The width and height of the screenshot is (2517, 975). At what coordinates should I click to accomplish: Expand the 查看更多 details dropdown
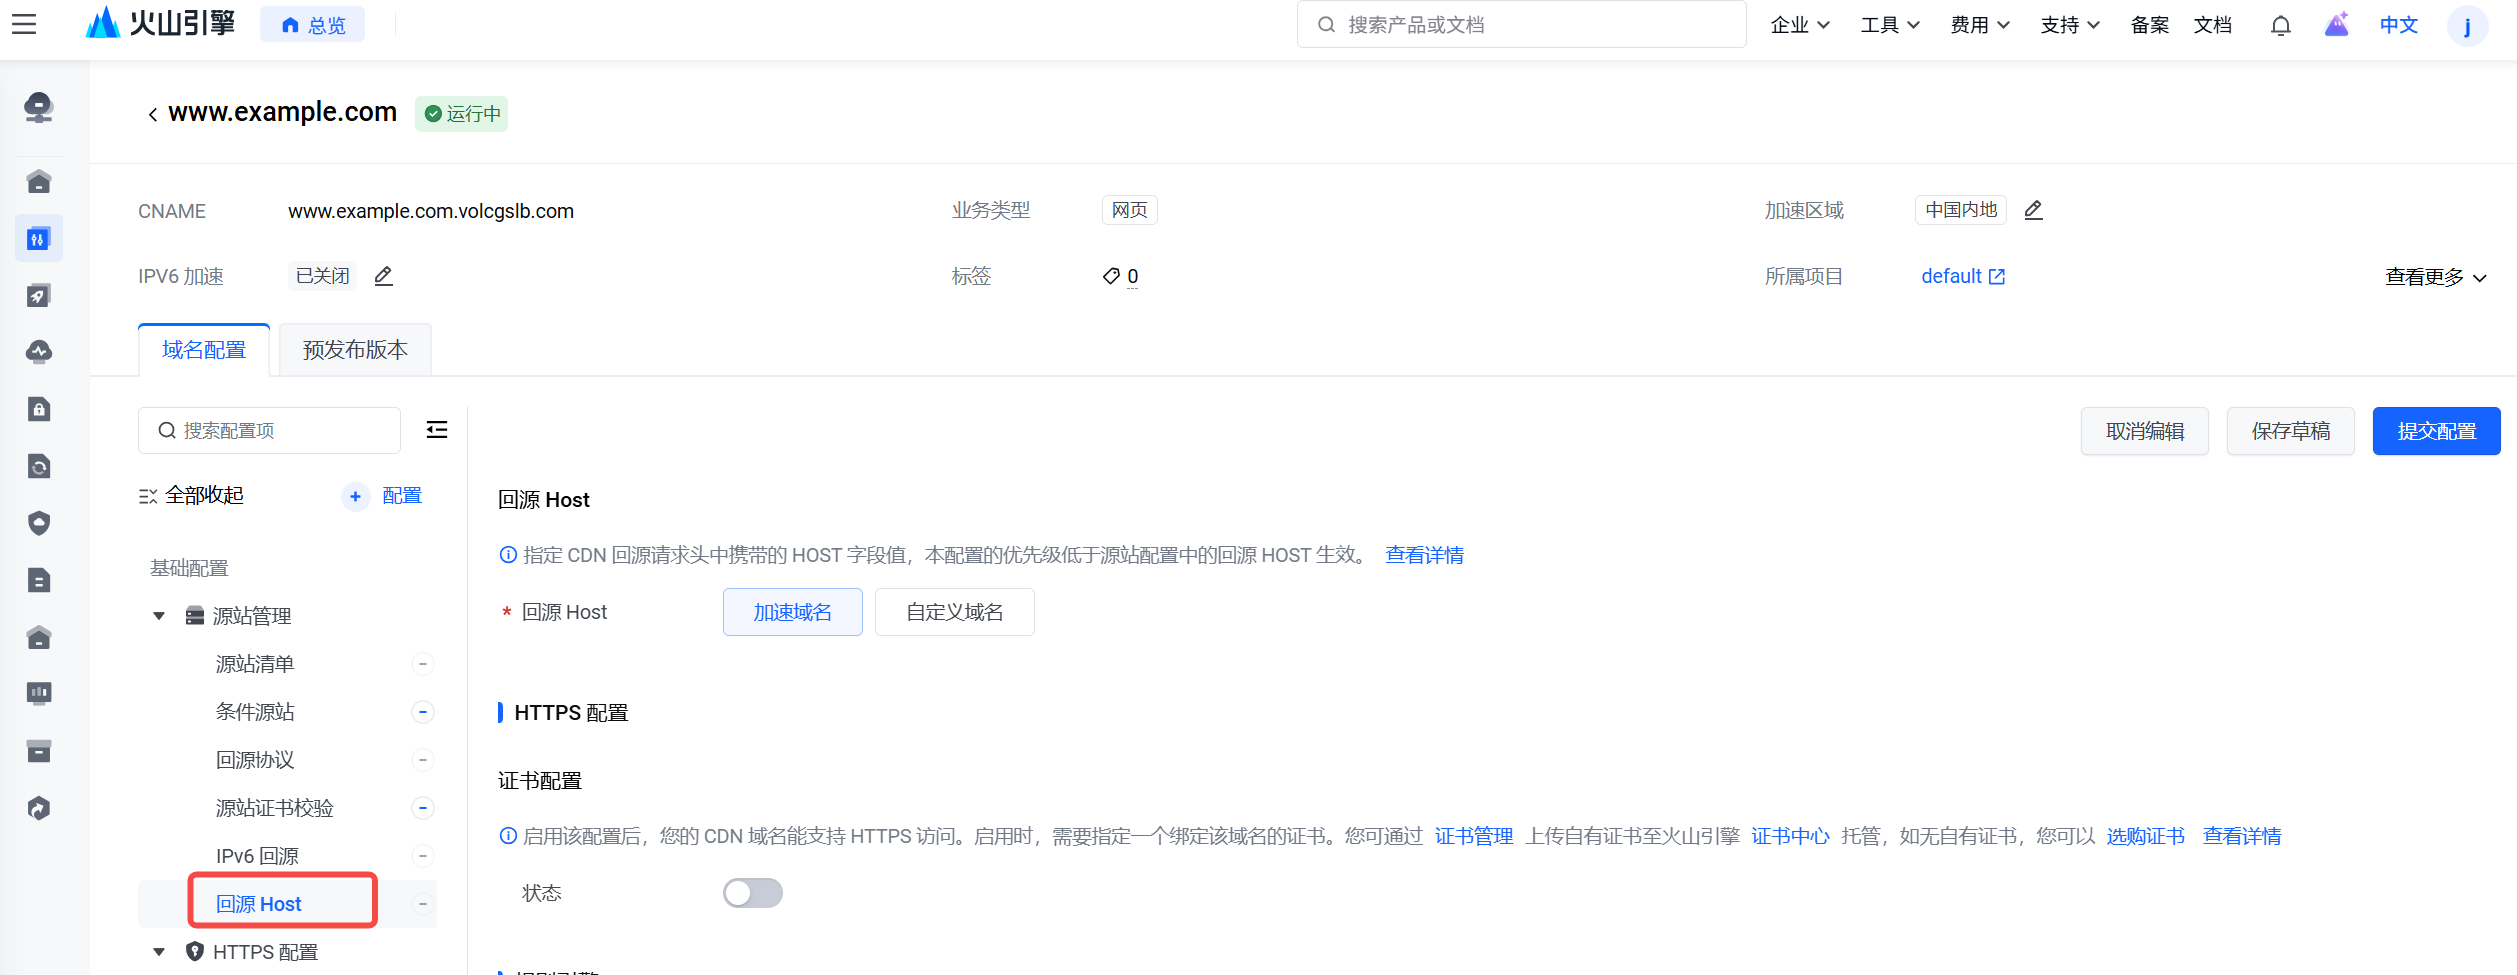pyautogui.click(x=2435, y=277)
